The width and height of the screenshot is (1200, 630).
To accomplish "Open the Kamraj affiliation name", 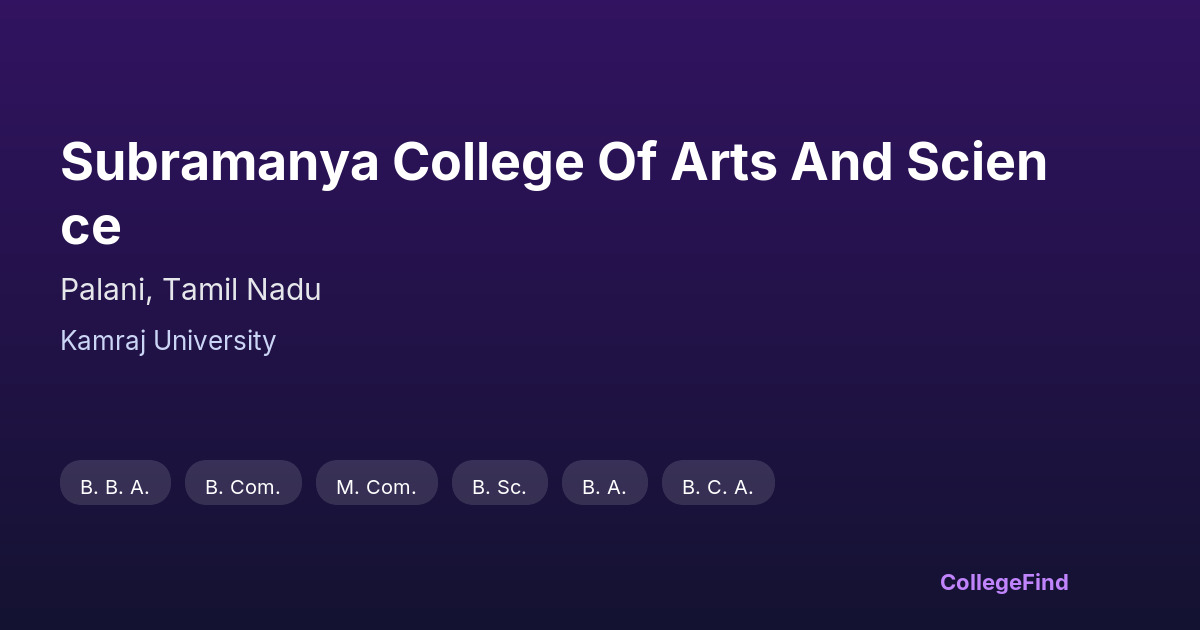I will coord(103,341).
